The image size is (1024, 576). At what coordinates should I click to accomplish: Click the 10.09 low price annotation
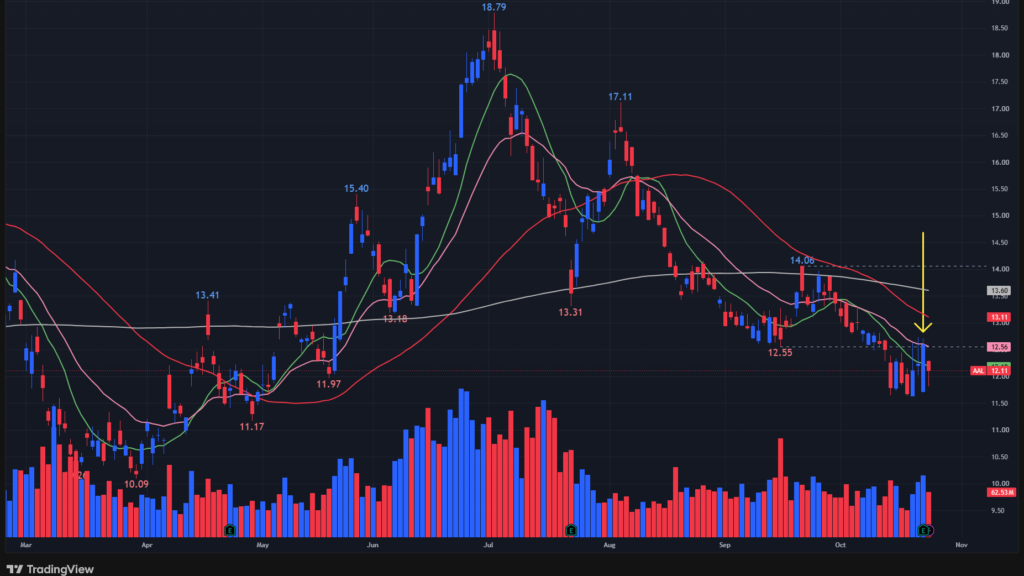click(136, 485)
